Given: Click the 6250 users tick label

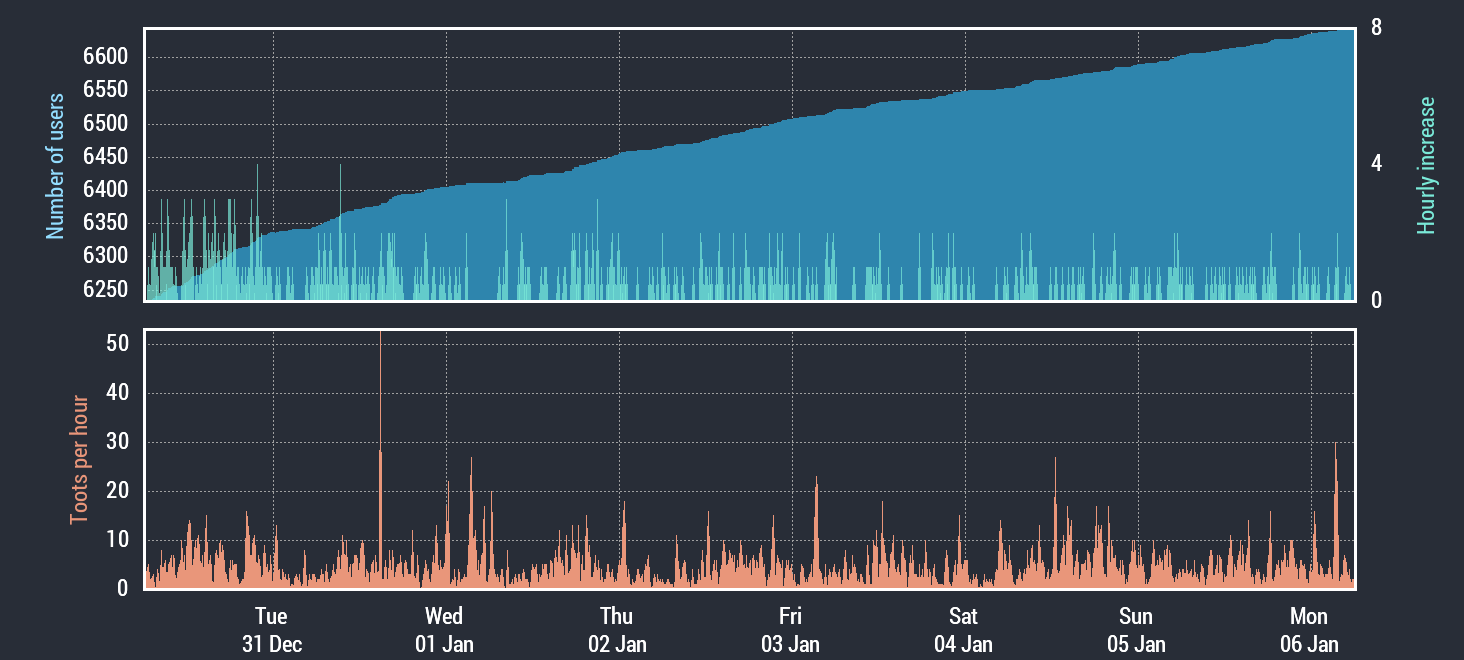Looking at the screenshot, I should [106, 289].
